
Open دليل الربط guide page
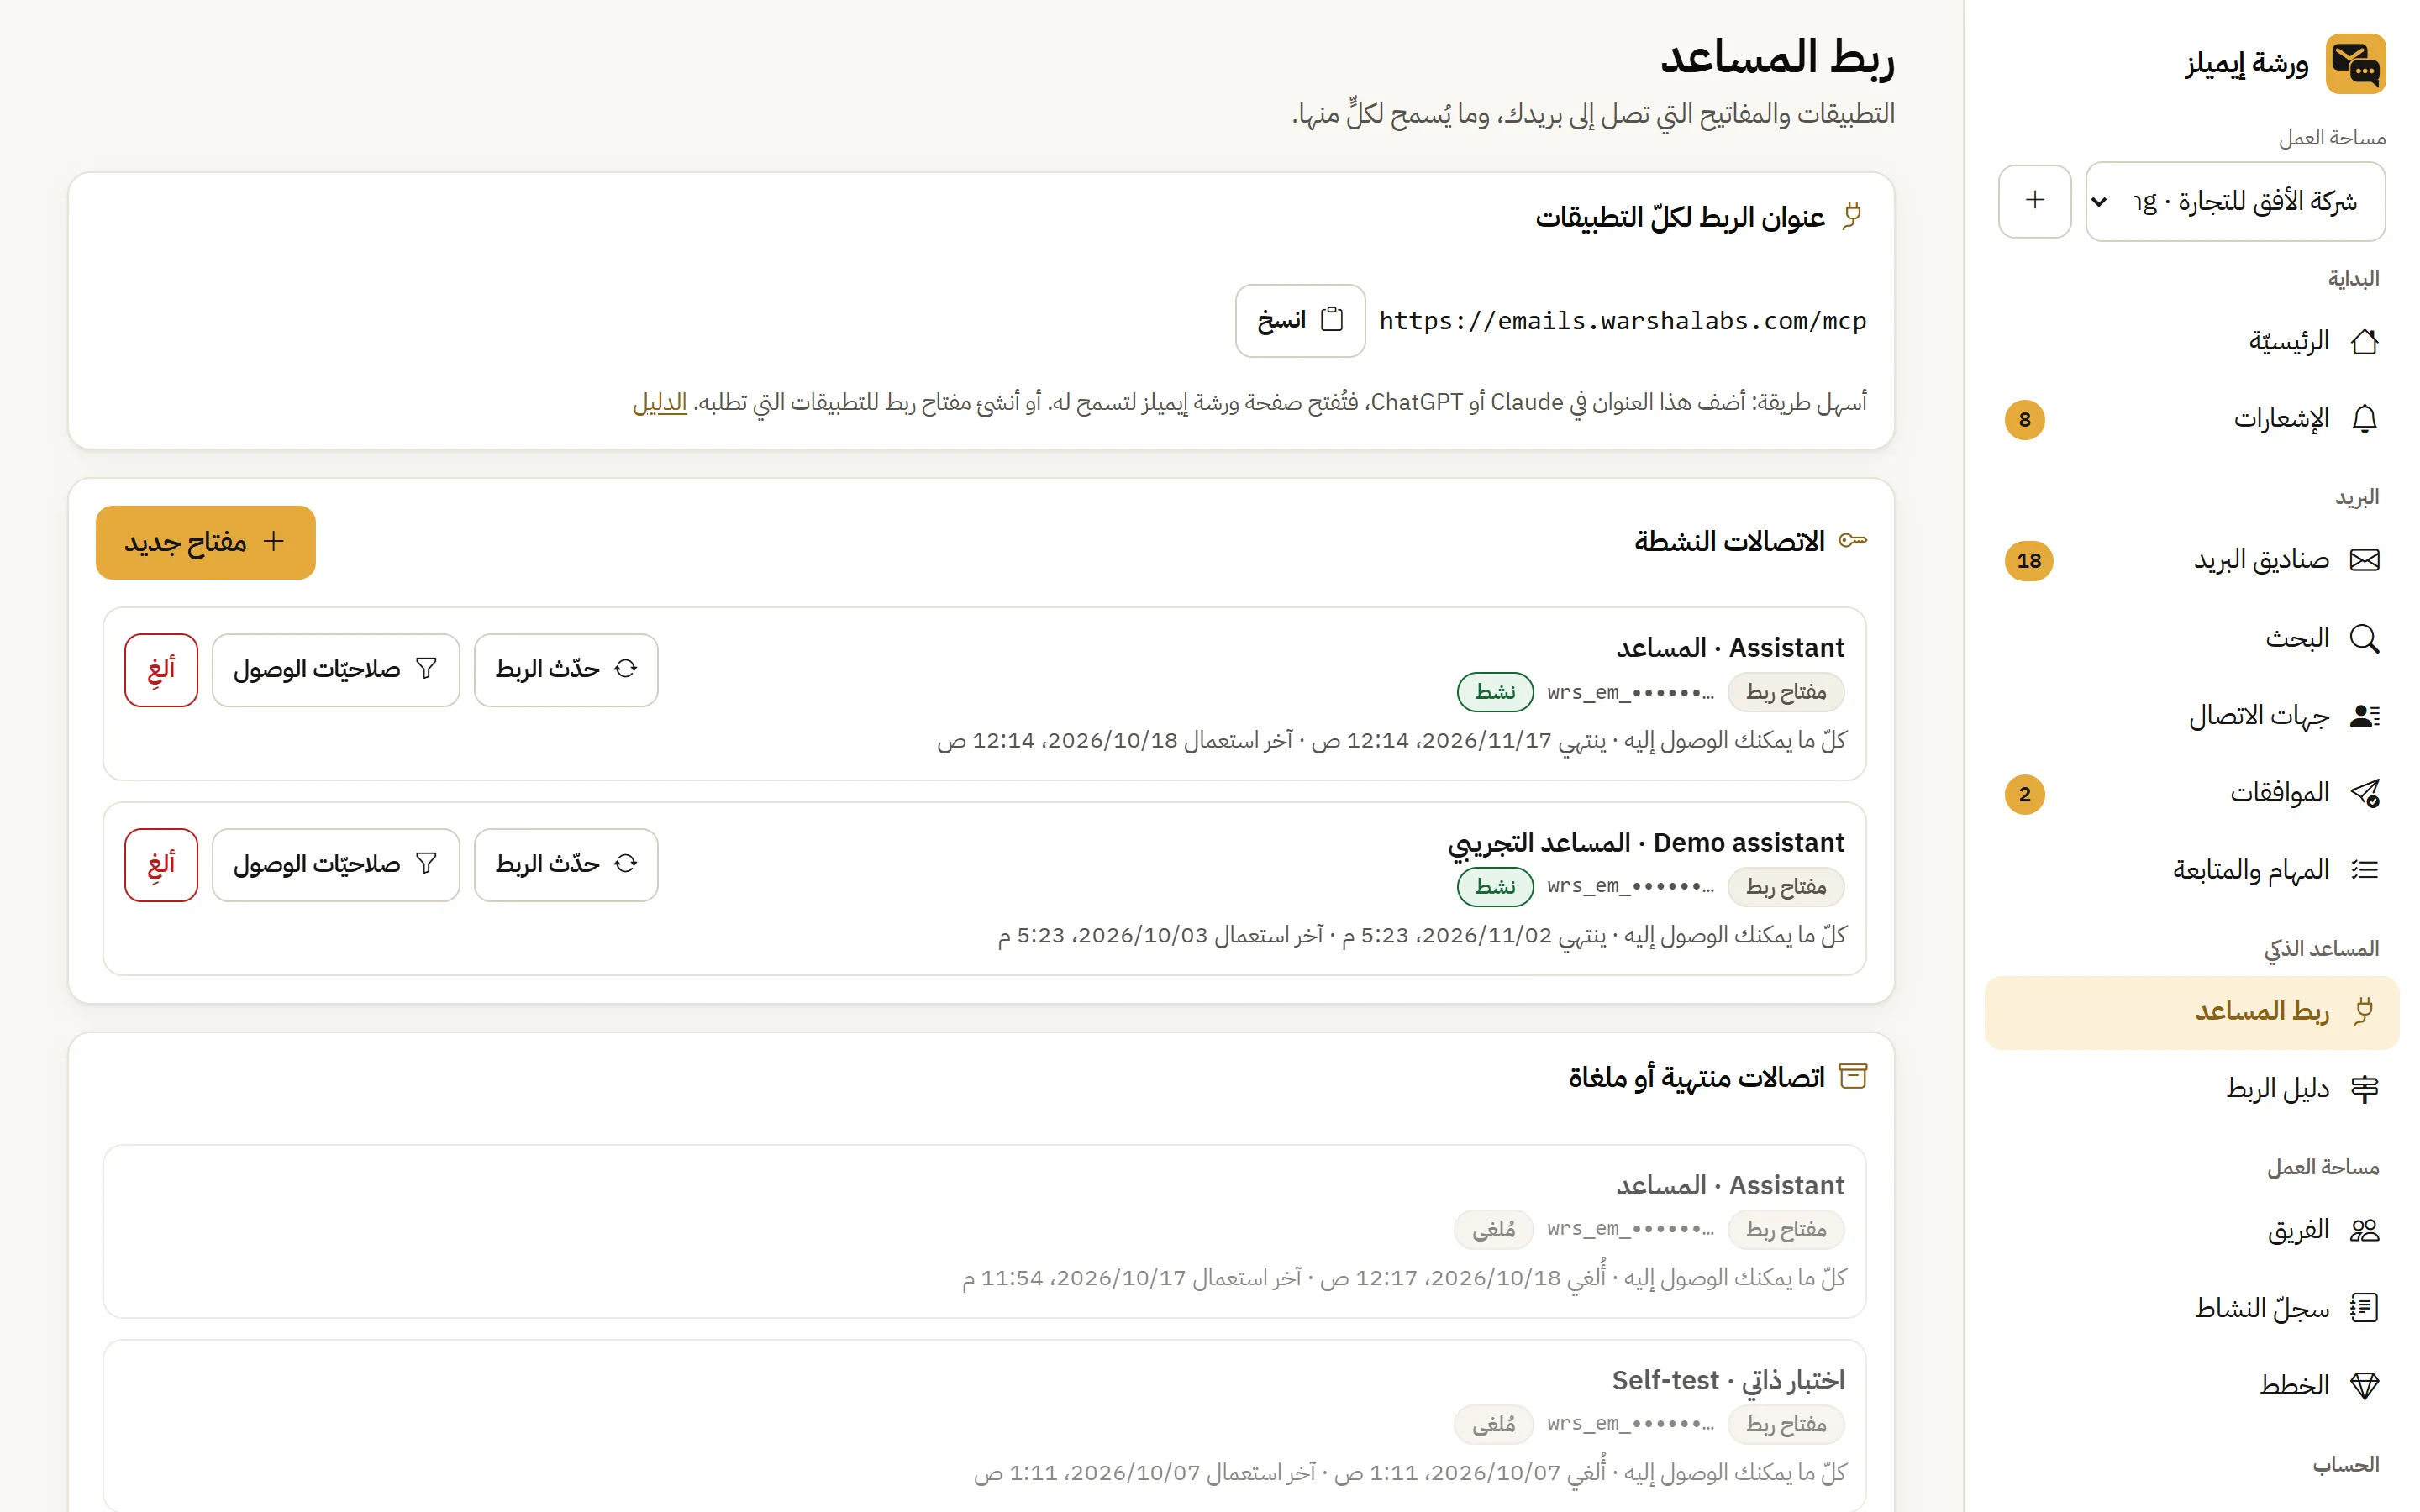2191,1089
